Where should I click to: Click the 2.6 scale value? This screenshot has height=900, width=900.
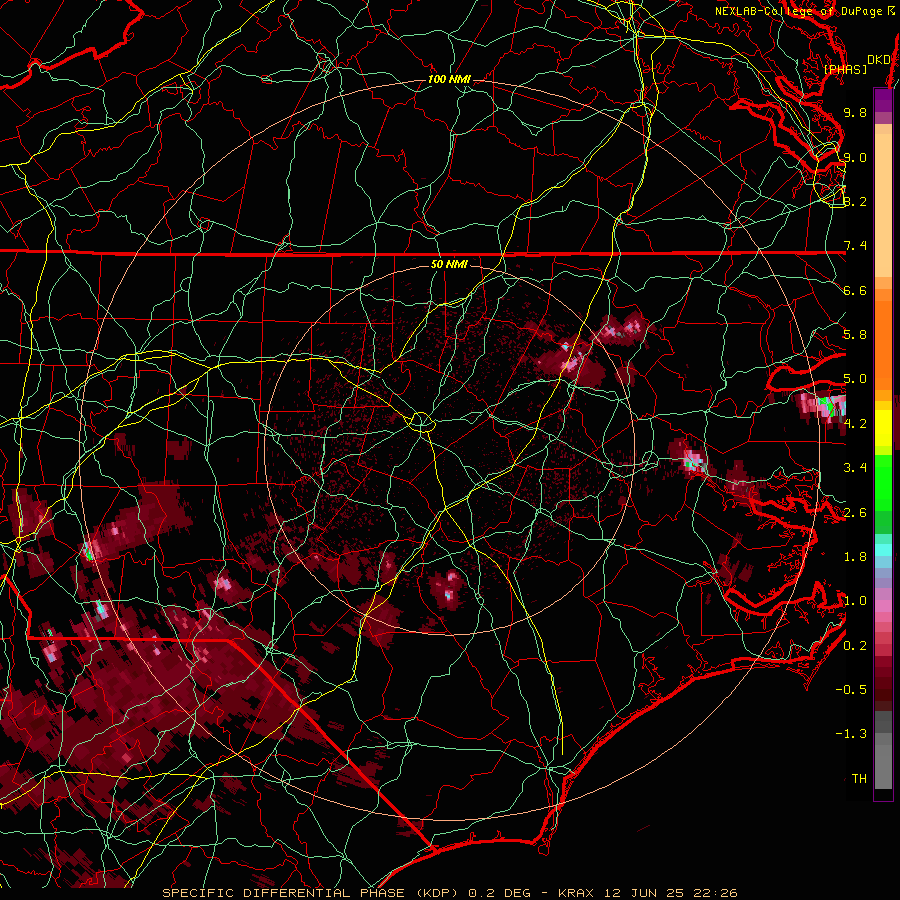[855, 513]
